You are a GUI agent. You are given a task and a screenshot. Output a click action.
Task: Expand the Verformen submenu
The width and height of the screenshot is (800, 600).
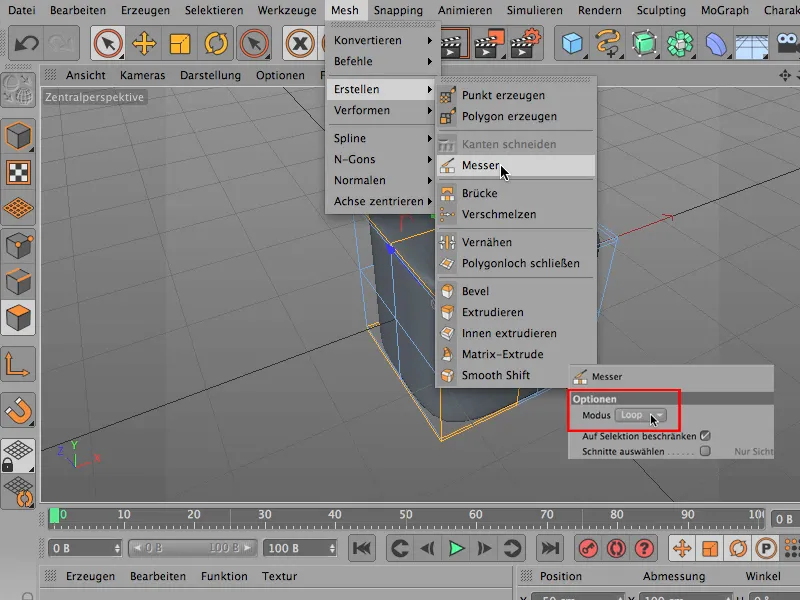[x=383, y=110]
